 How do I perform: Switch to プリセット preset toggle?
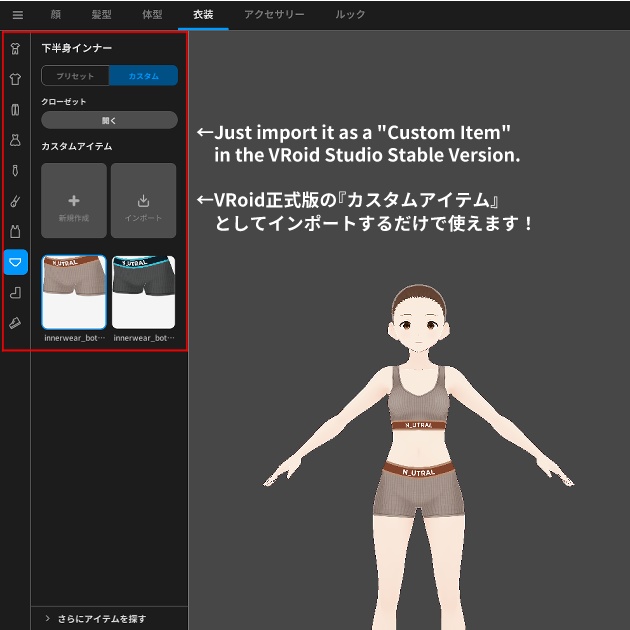tap(75, 76)
